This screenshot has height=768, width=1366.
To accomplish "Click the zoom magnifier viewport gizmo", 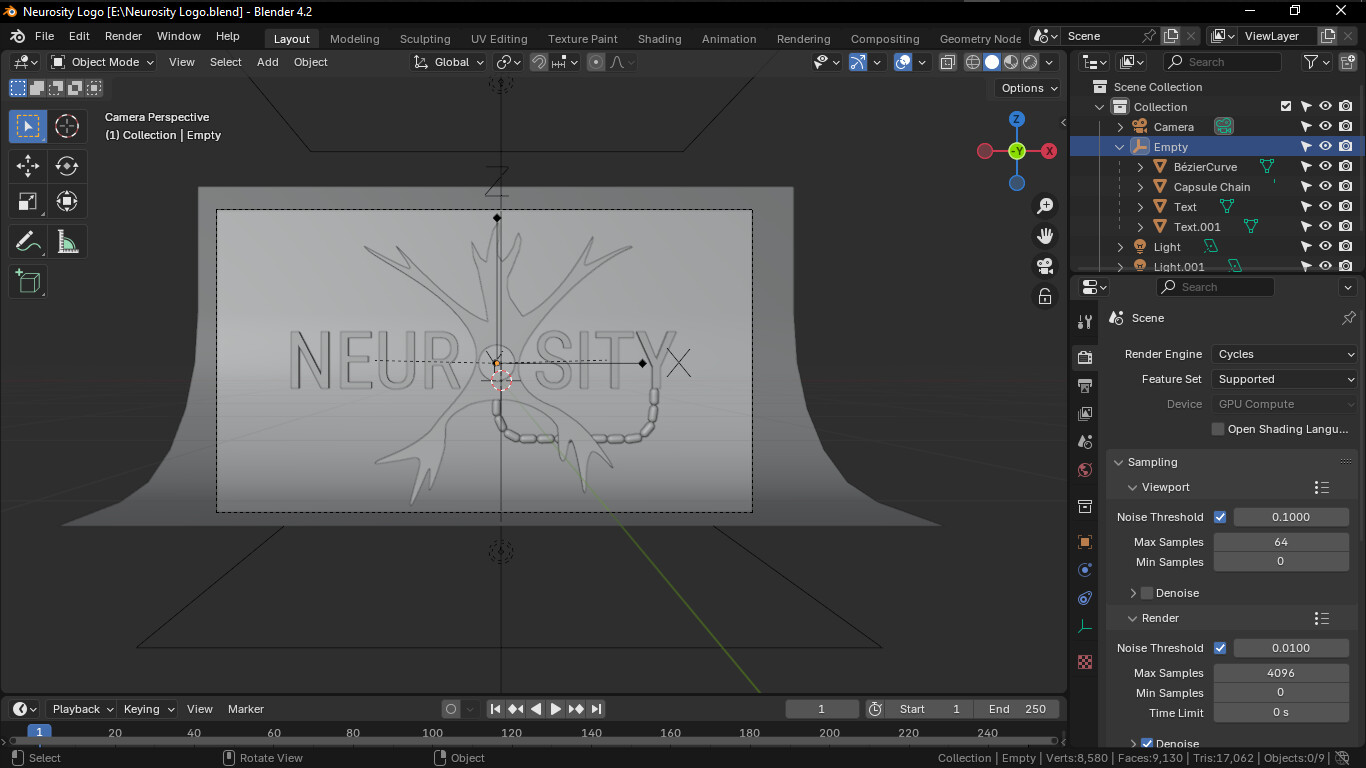I will click(1045, 206).
